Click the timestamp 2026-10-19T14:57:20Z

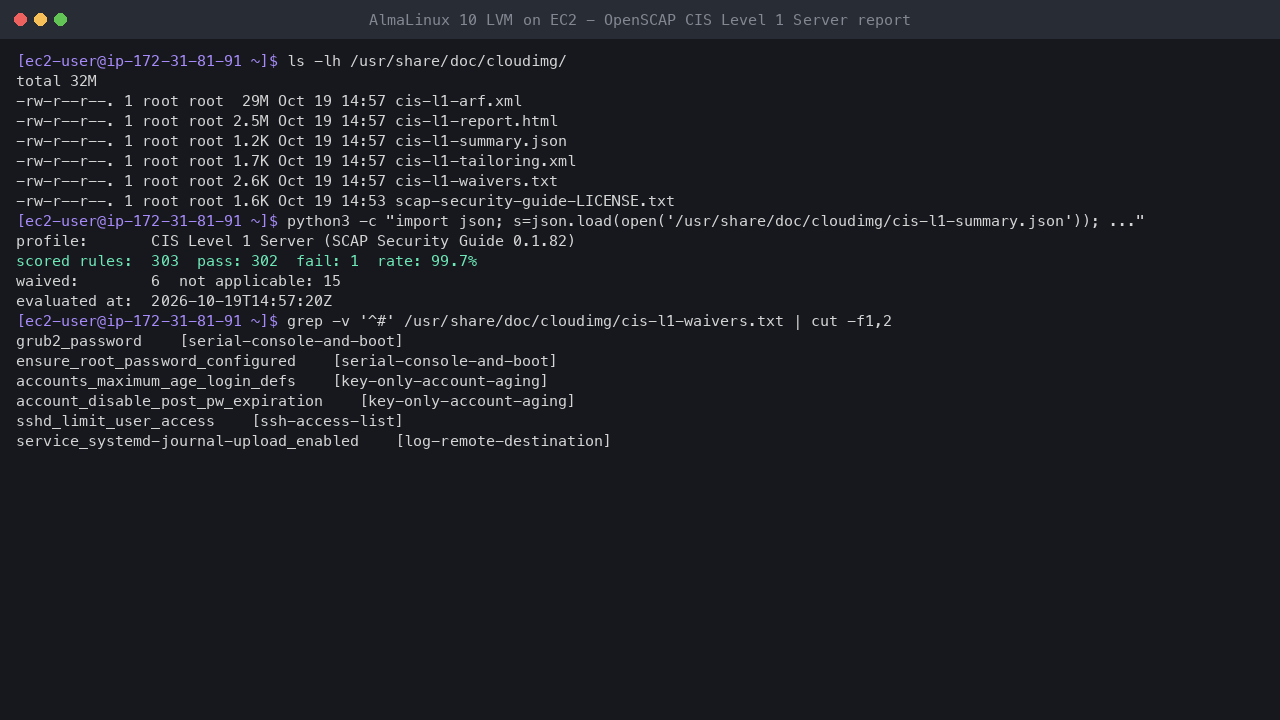click(x=241, y=301)
